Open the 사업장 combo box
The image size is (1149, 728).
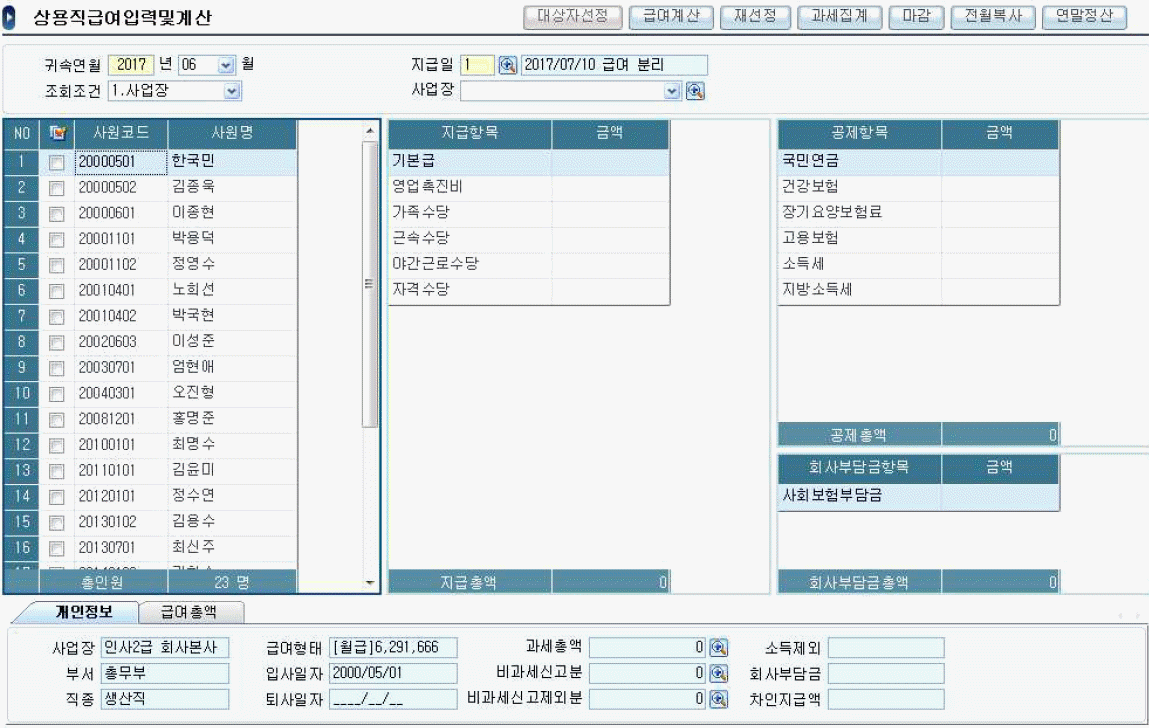click(x=672, y=91)
